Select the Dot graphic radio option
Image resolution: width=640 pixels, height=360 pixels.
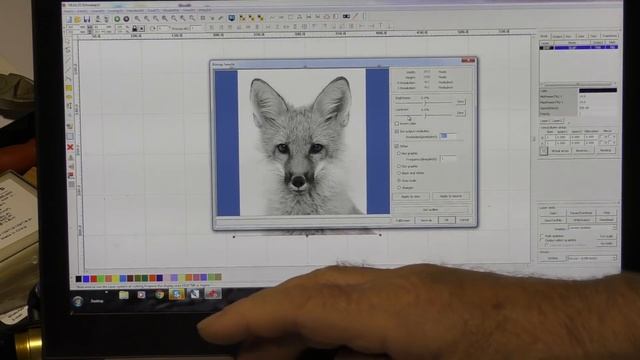pyautogui.click(x=399, y=166)
